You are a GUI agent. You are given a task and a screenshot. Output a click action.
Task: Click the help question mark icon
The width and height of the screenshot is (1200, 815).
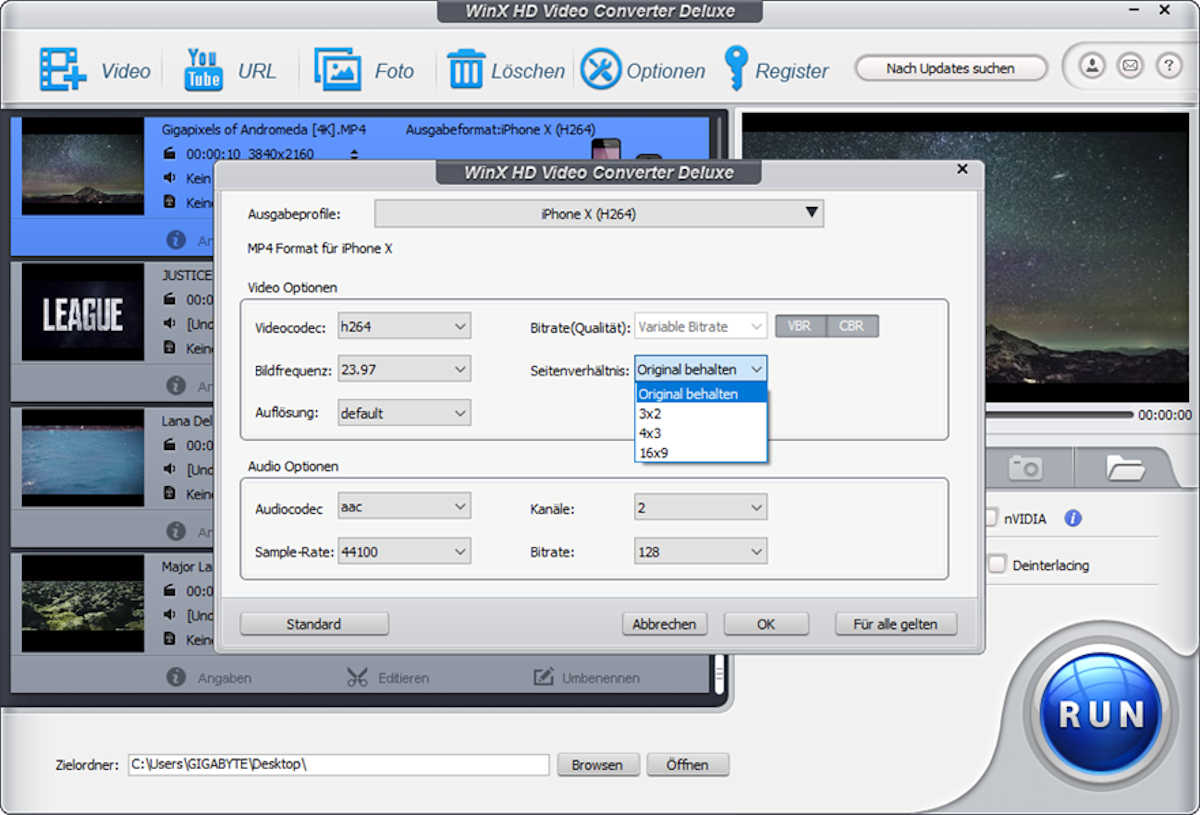(1168, 67)
